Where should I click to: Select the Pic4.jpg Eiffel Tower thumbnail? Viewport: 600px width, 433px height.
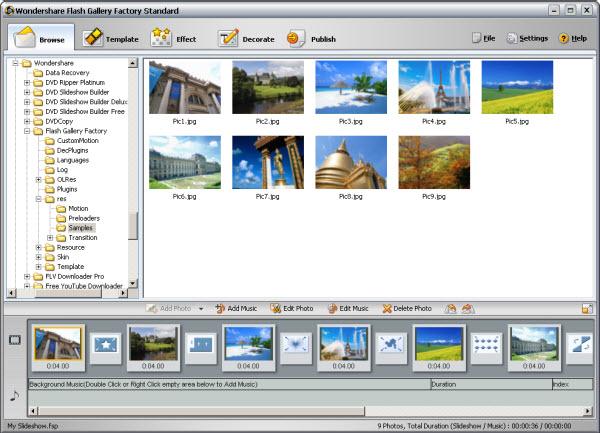pyautogui.click(x=434, y=87)
